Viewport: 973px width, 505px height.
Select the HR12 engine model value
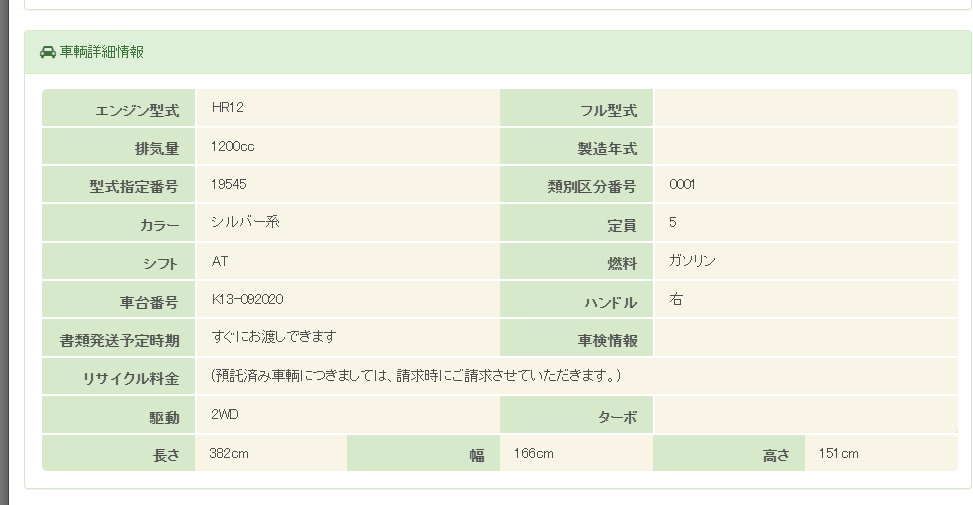(x=227, y=107)
